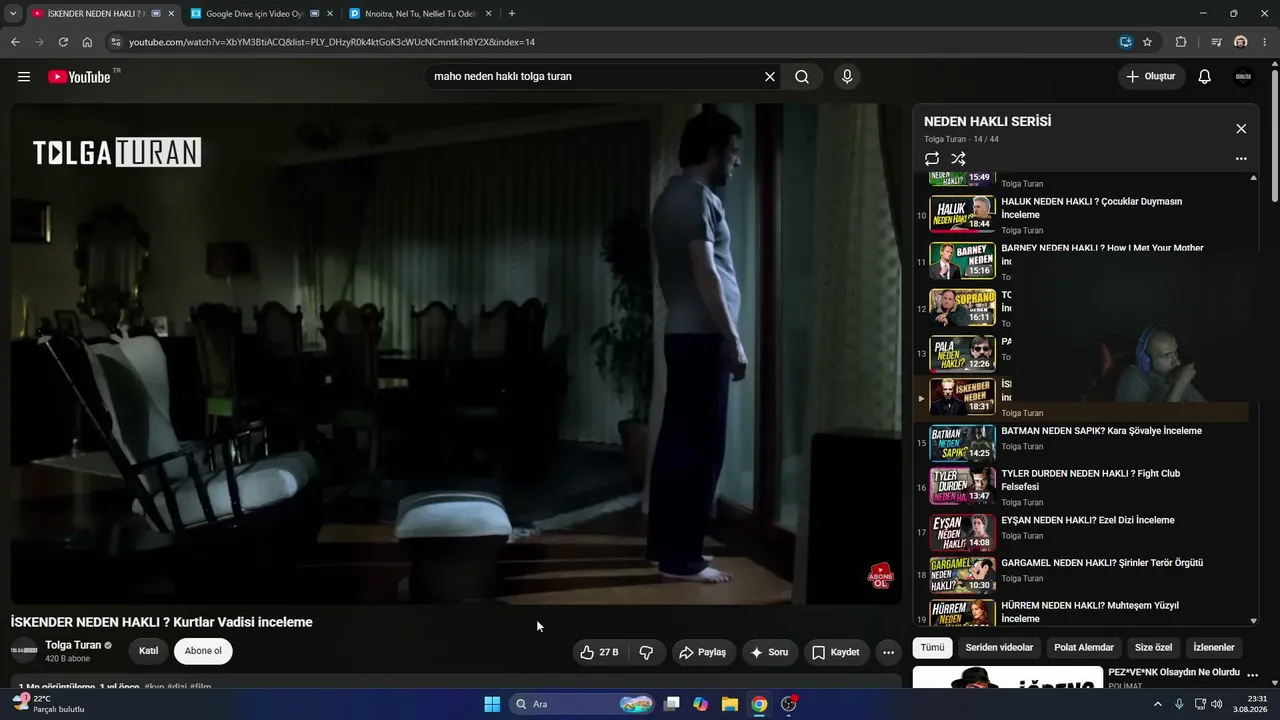This screenshot has height=720, width=1280.
Task: Select Seriden videolar filter chip
Action: [999, 647]
